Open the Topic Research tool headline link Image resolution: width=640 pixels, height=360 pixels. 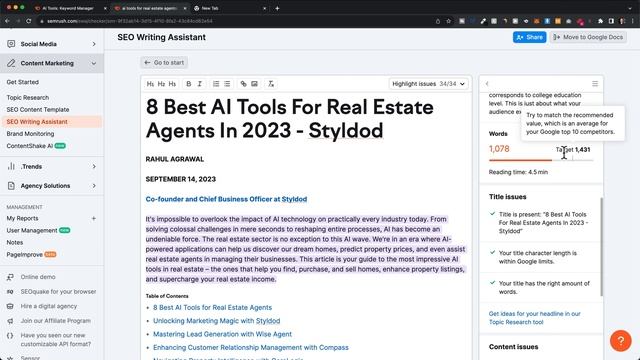534,318
